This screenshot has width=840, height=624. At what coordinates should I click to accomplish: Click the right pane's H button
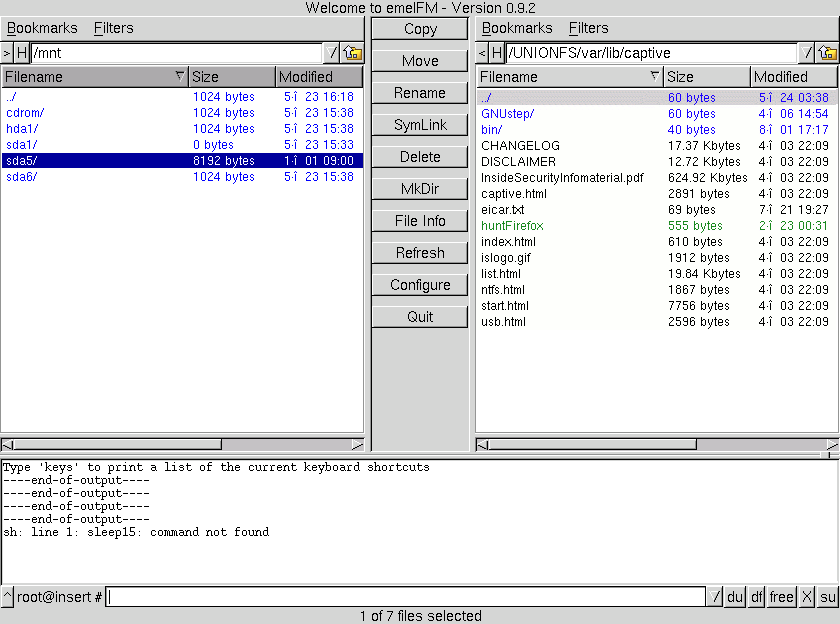click(x=497, y=53)
